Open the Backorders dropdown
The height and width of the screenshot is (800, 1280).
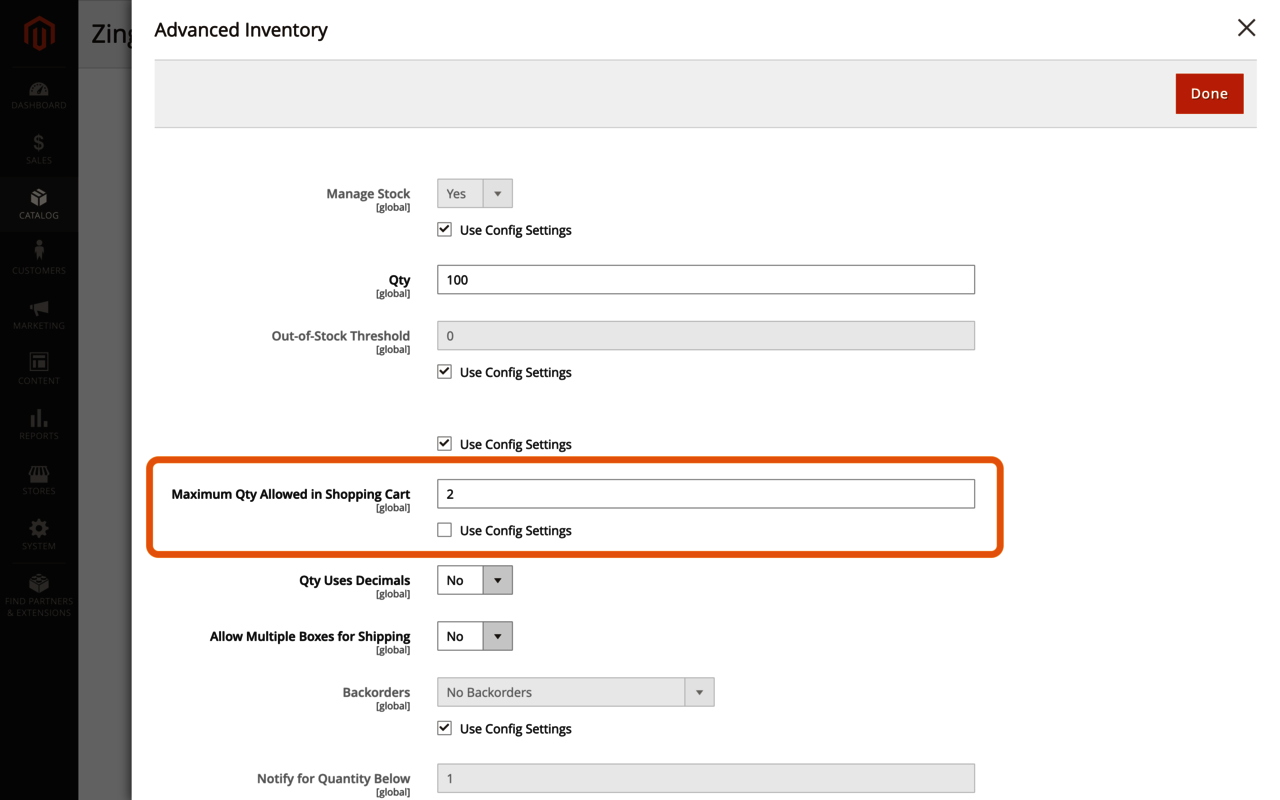point(575,692)
